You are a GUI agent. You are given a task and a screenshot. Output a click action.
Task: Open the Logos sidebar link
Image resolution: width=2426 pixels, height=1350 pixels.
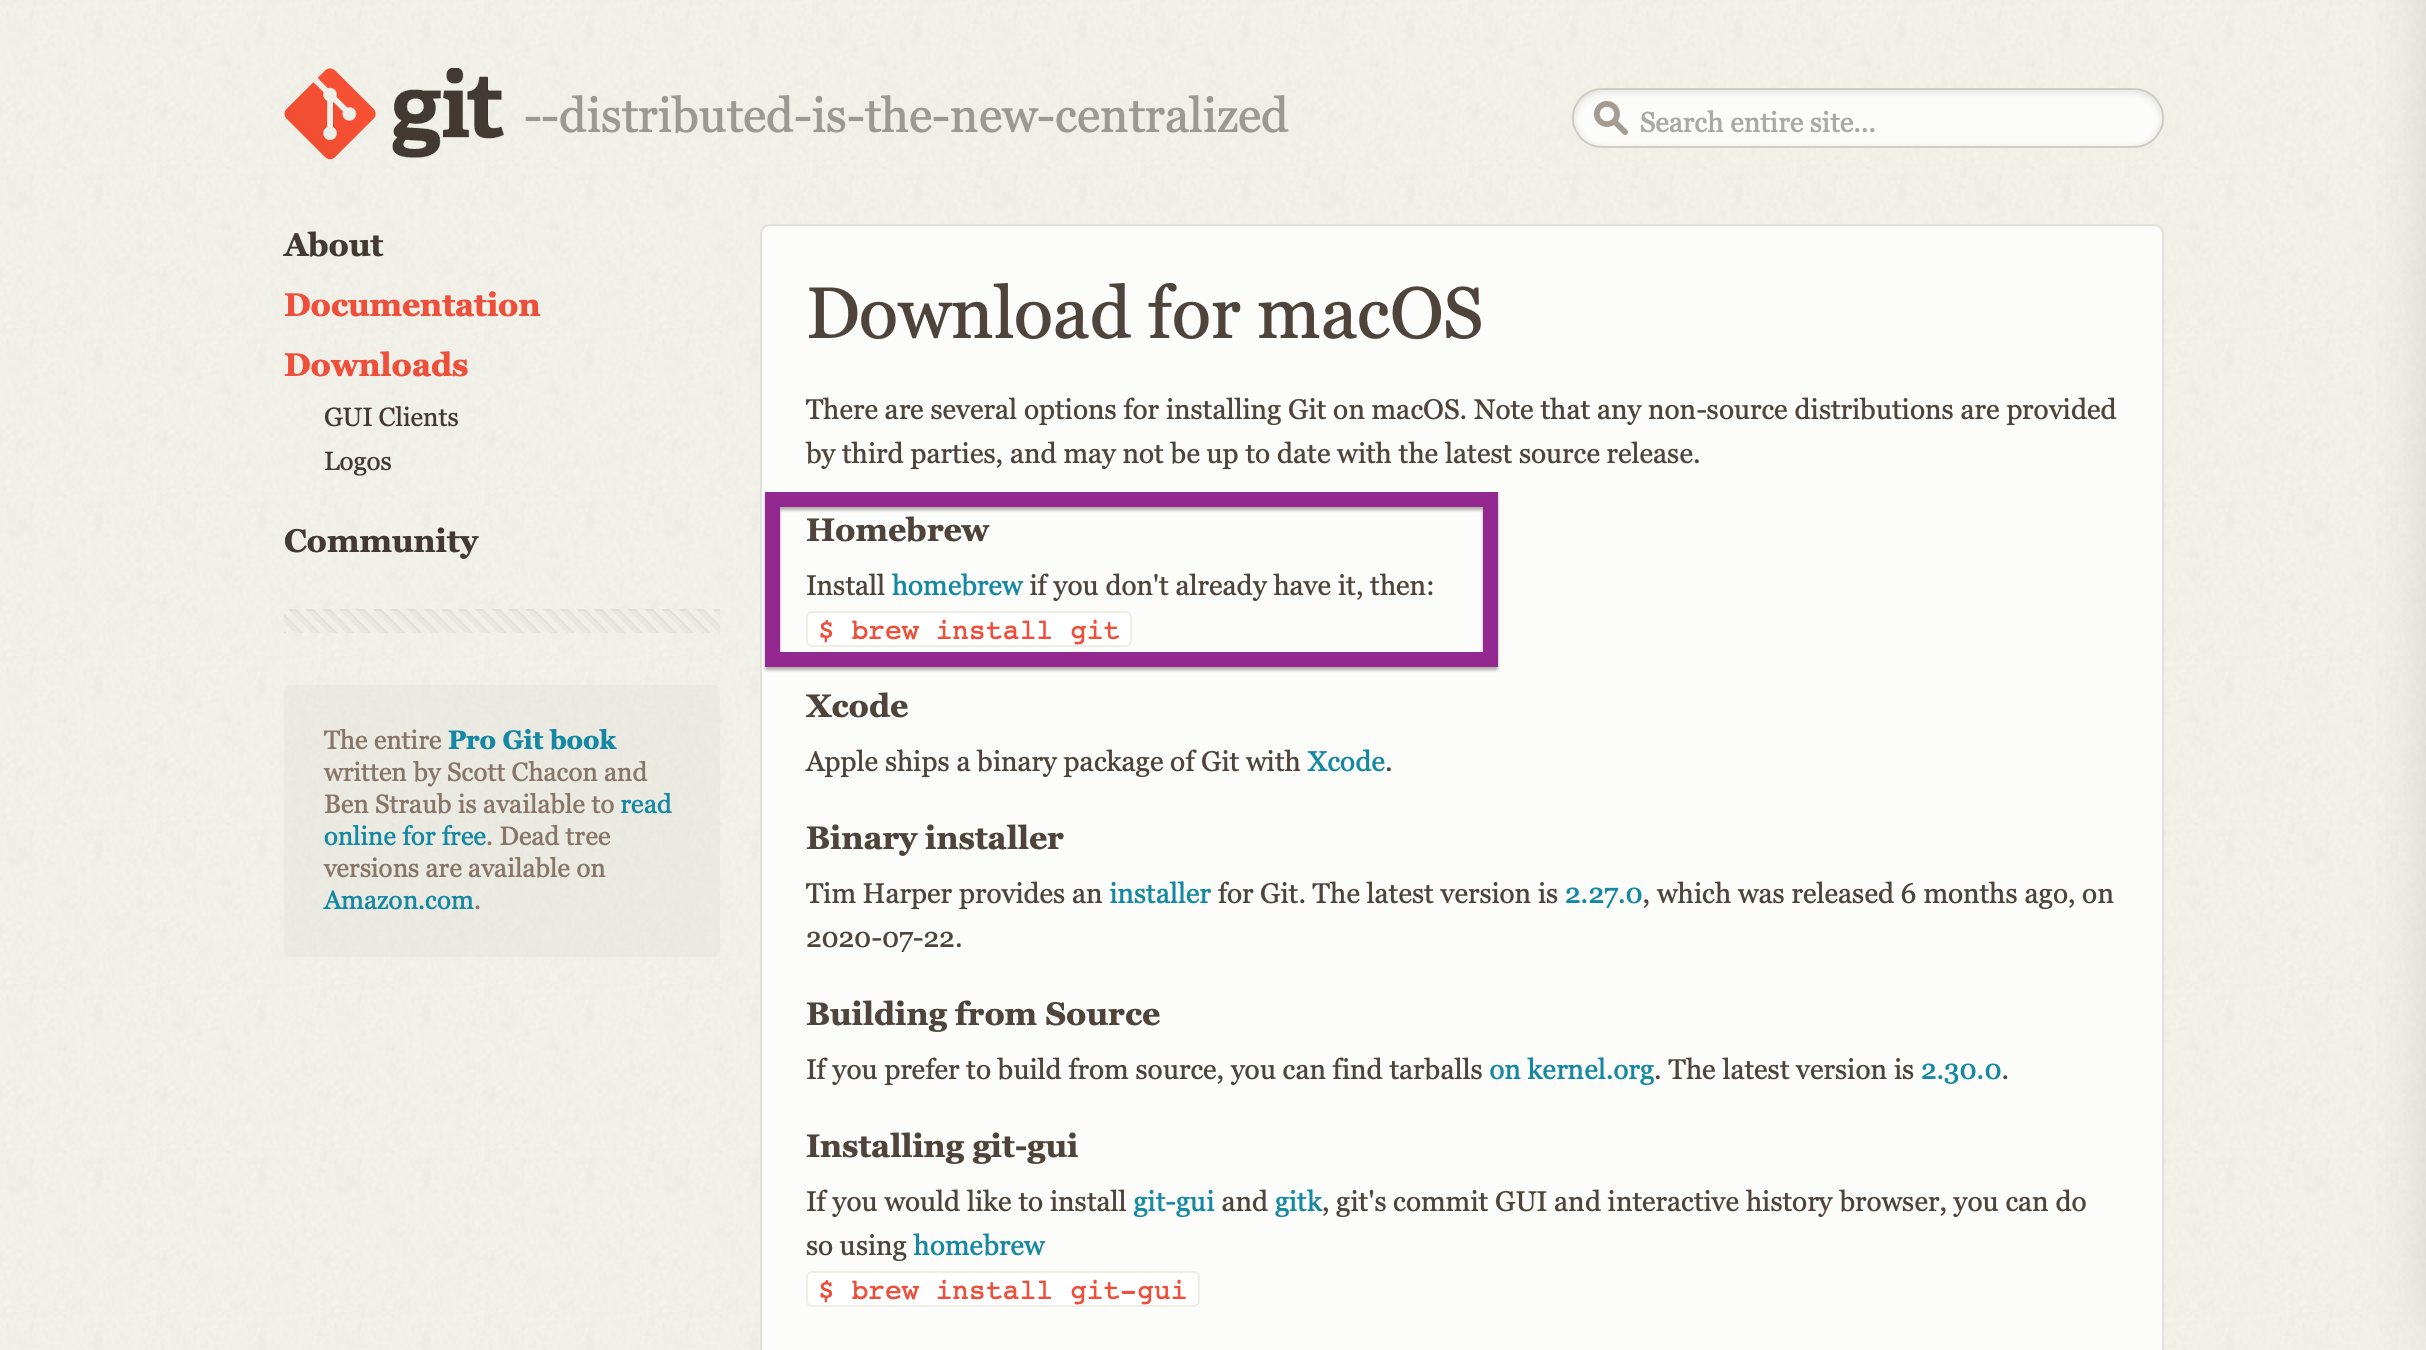357,461
